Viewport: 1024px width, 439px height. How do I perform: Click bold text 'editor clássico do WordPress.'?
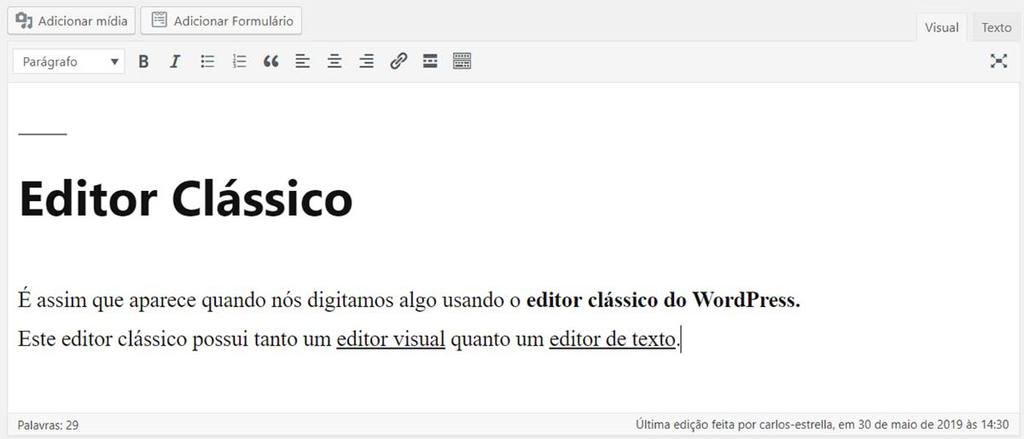(663, 301)
